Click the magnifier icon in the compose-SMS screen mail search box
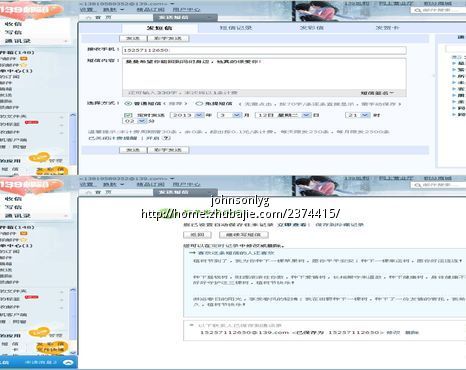This screenshot has height=370, width=466. click(417, 11)
